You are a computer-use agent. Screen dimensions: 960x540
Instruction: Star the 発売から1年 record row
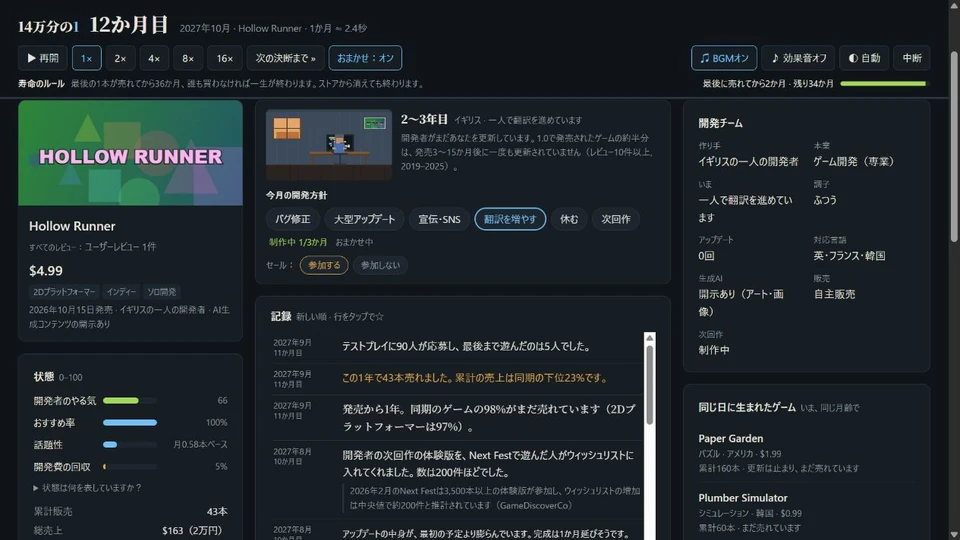point(458,418)
